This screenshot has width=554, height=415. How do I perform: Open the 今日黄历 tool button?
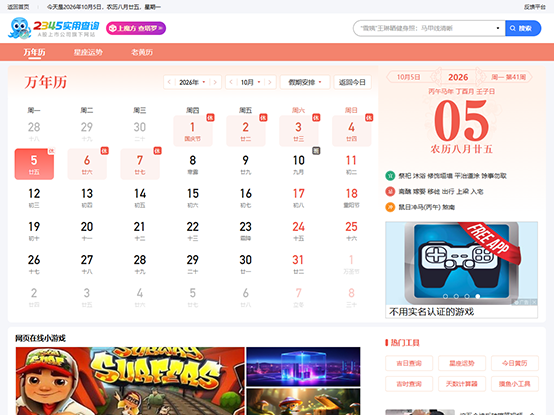[x=514, y=363]
